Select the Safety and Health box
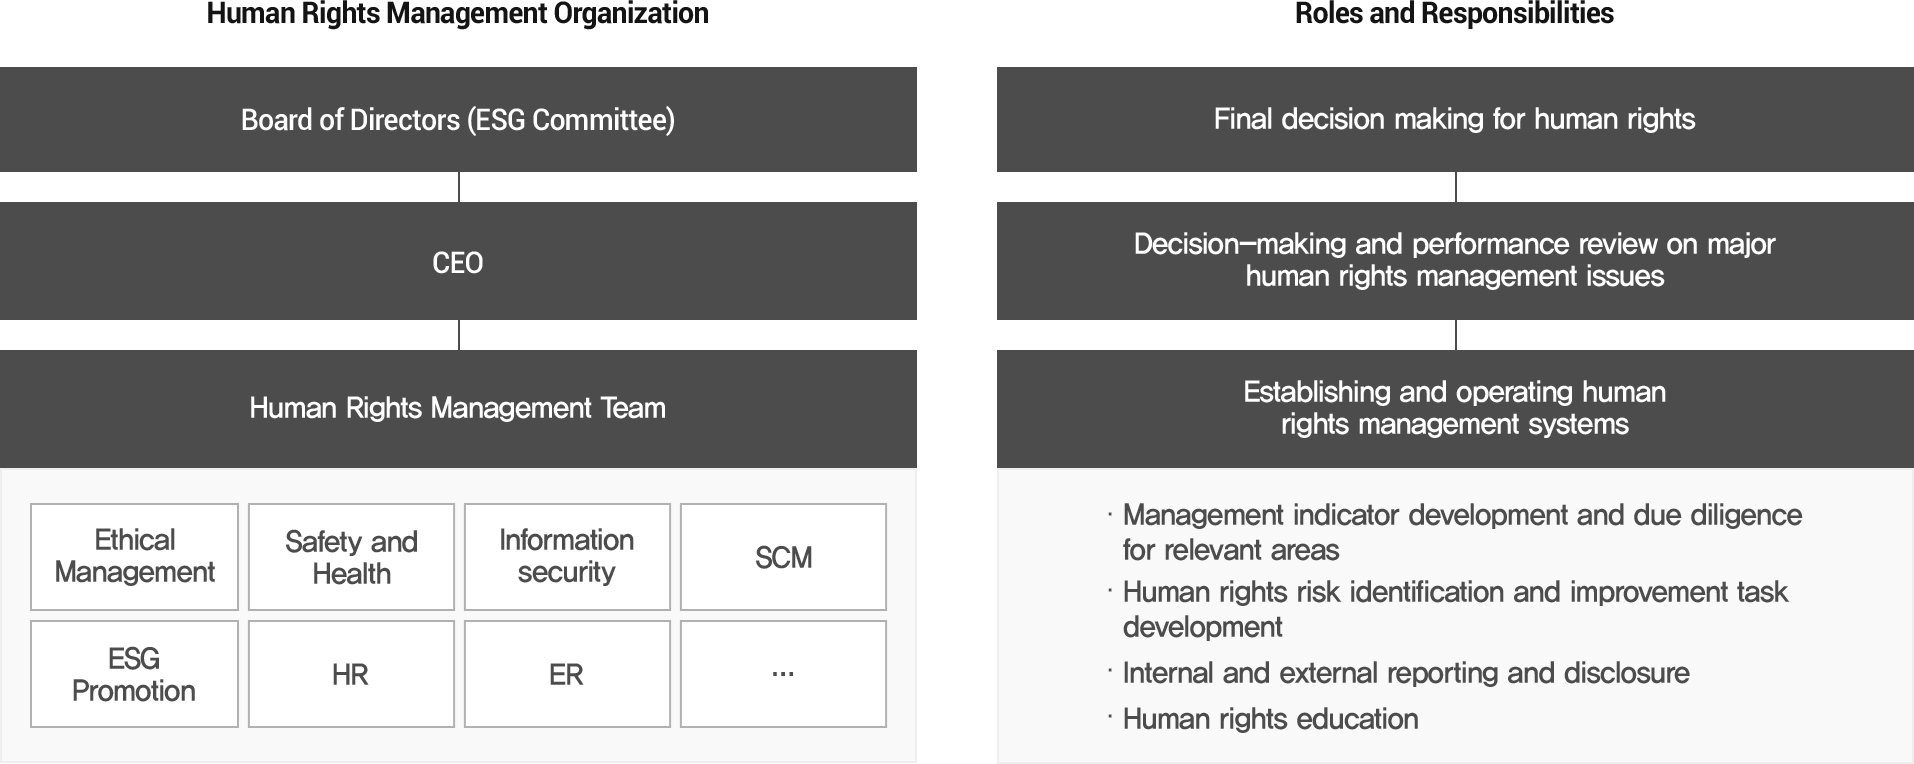 (351, 557)
